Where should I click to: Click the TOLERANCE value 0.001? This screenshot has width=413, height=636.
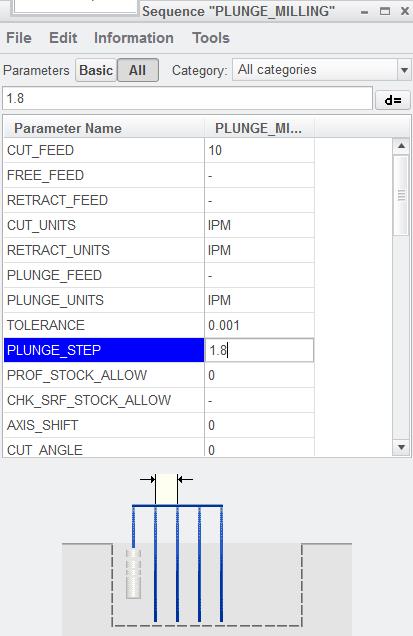(x=259, y=325)
